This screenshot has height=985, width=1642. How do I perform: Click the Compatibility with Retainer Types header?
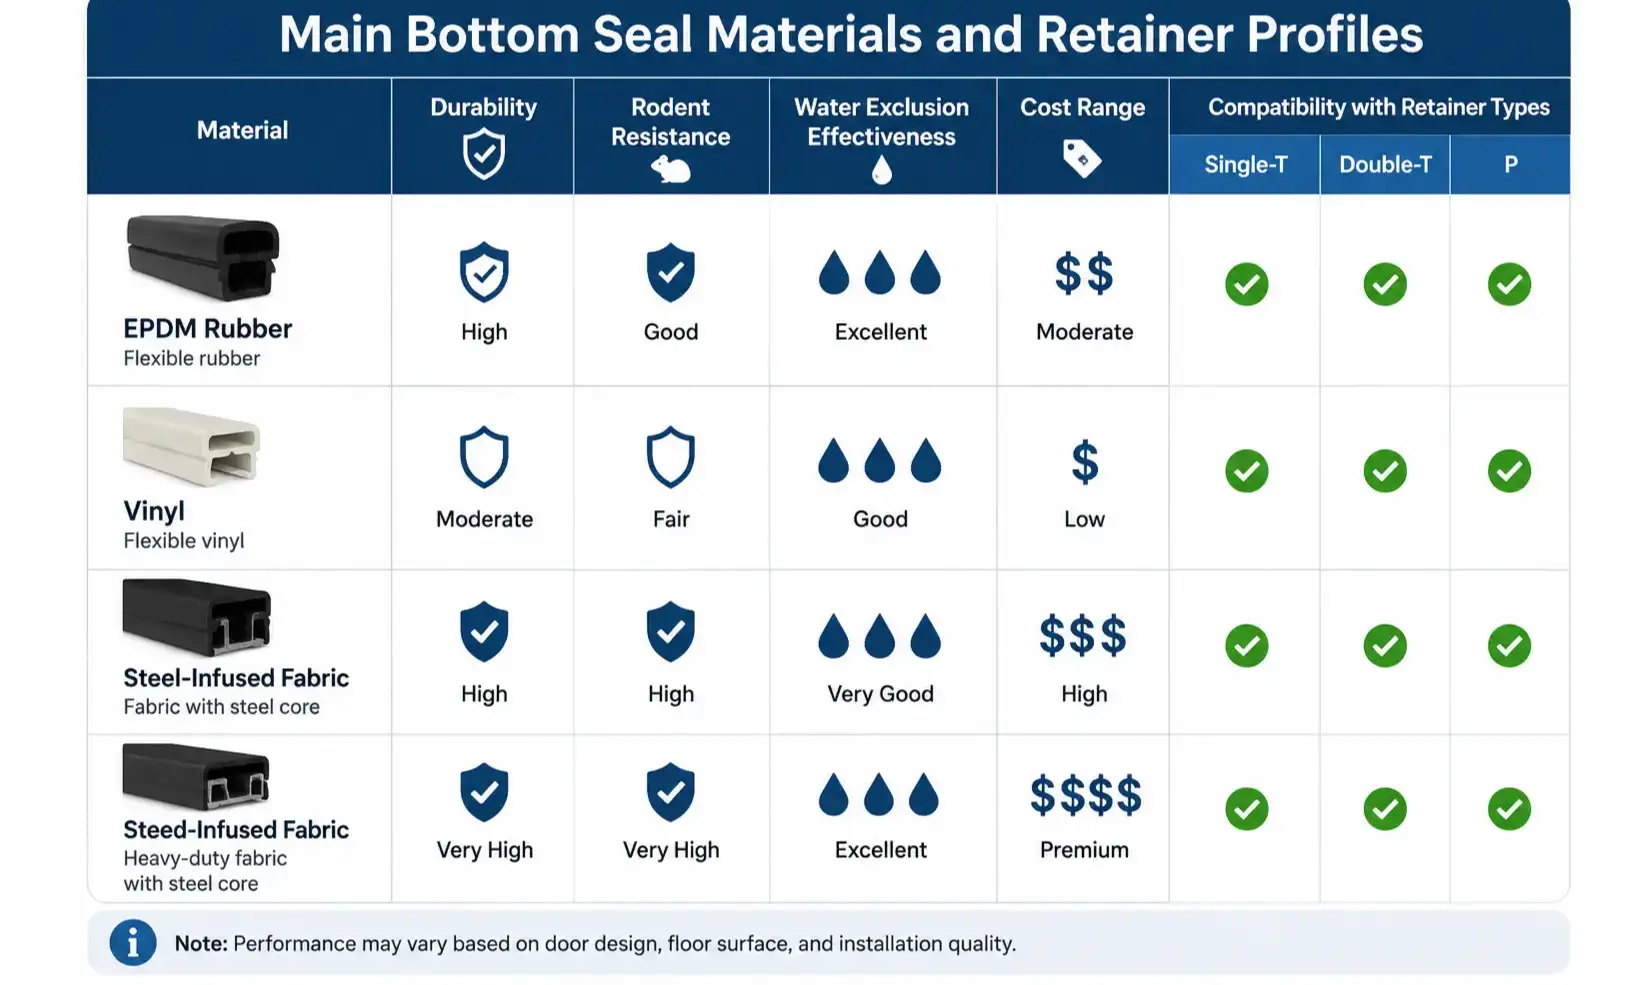[1379, 107]
